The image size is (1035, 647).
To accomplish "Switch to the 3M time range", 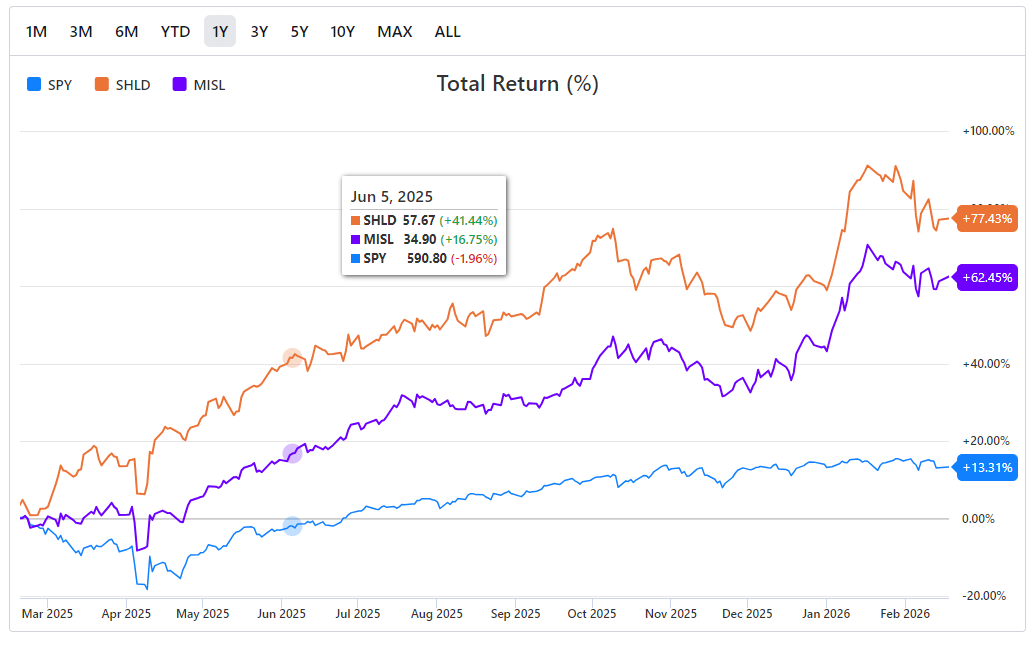I will (81, 31).
